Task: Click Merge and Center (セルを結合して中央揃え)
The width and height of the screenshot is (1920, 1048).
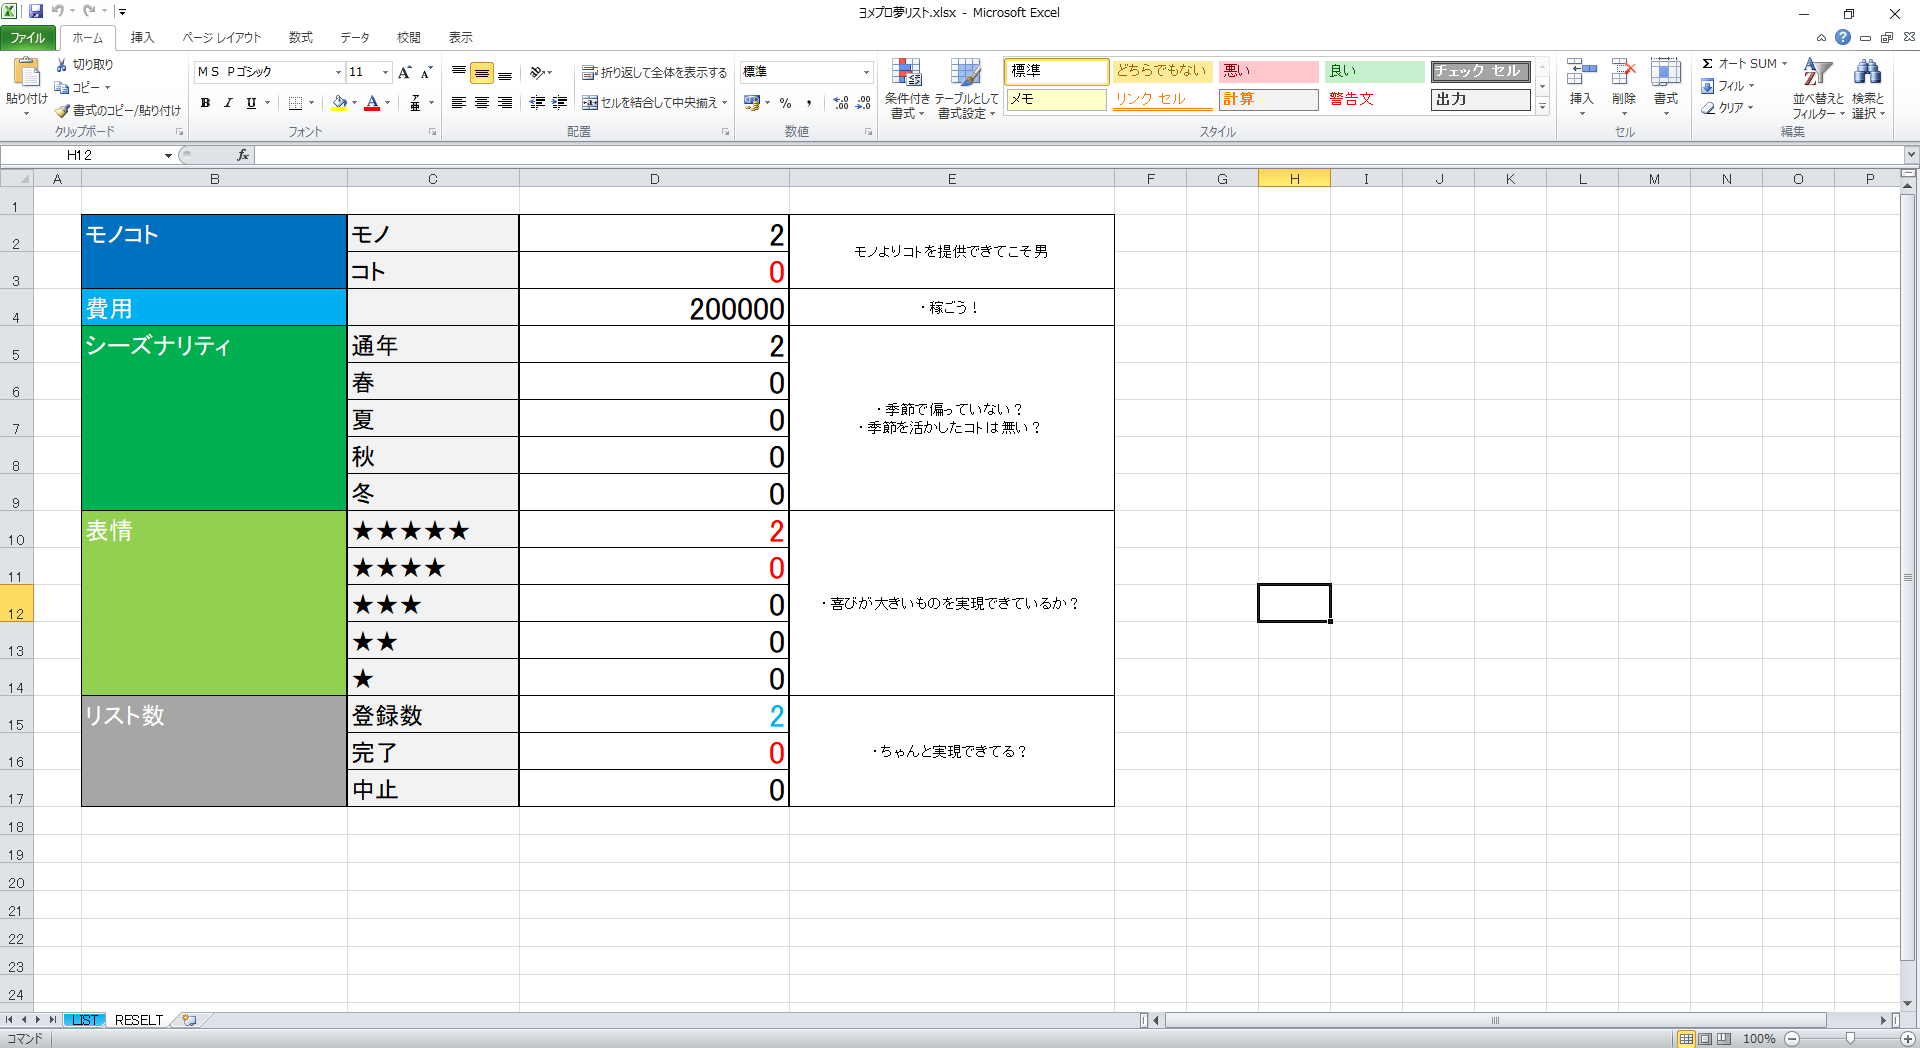Action: point(650,102)
